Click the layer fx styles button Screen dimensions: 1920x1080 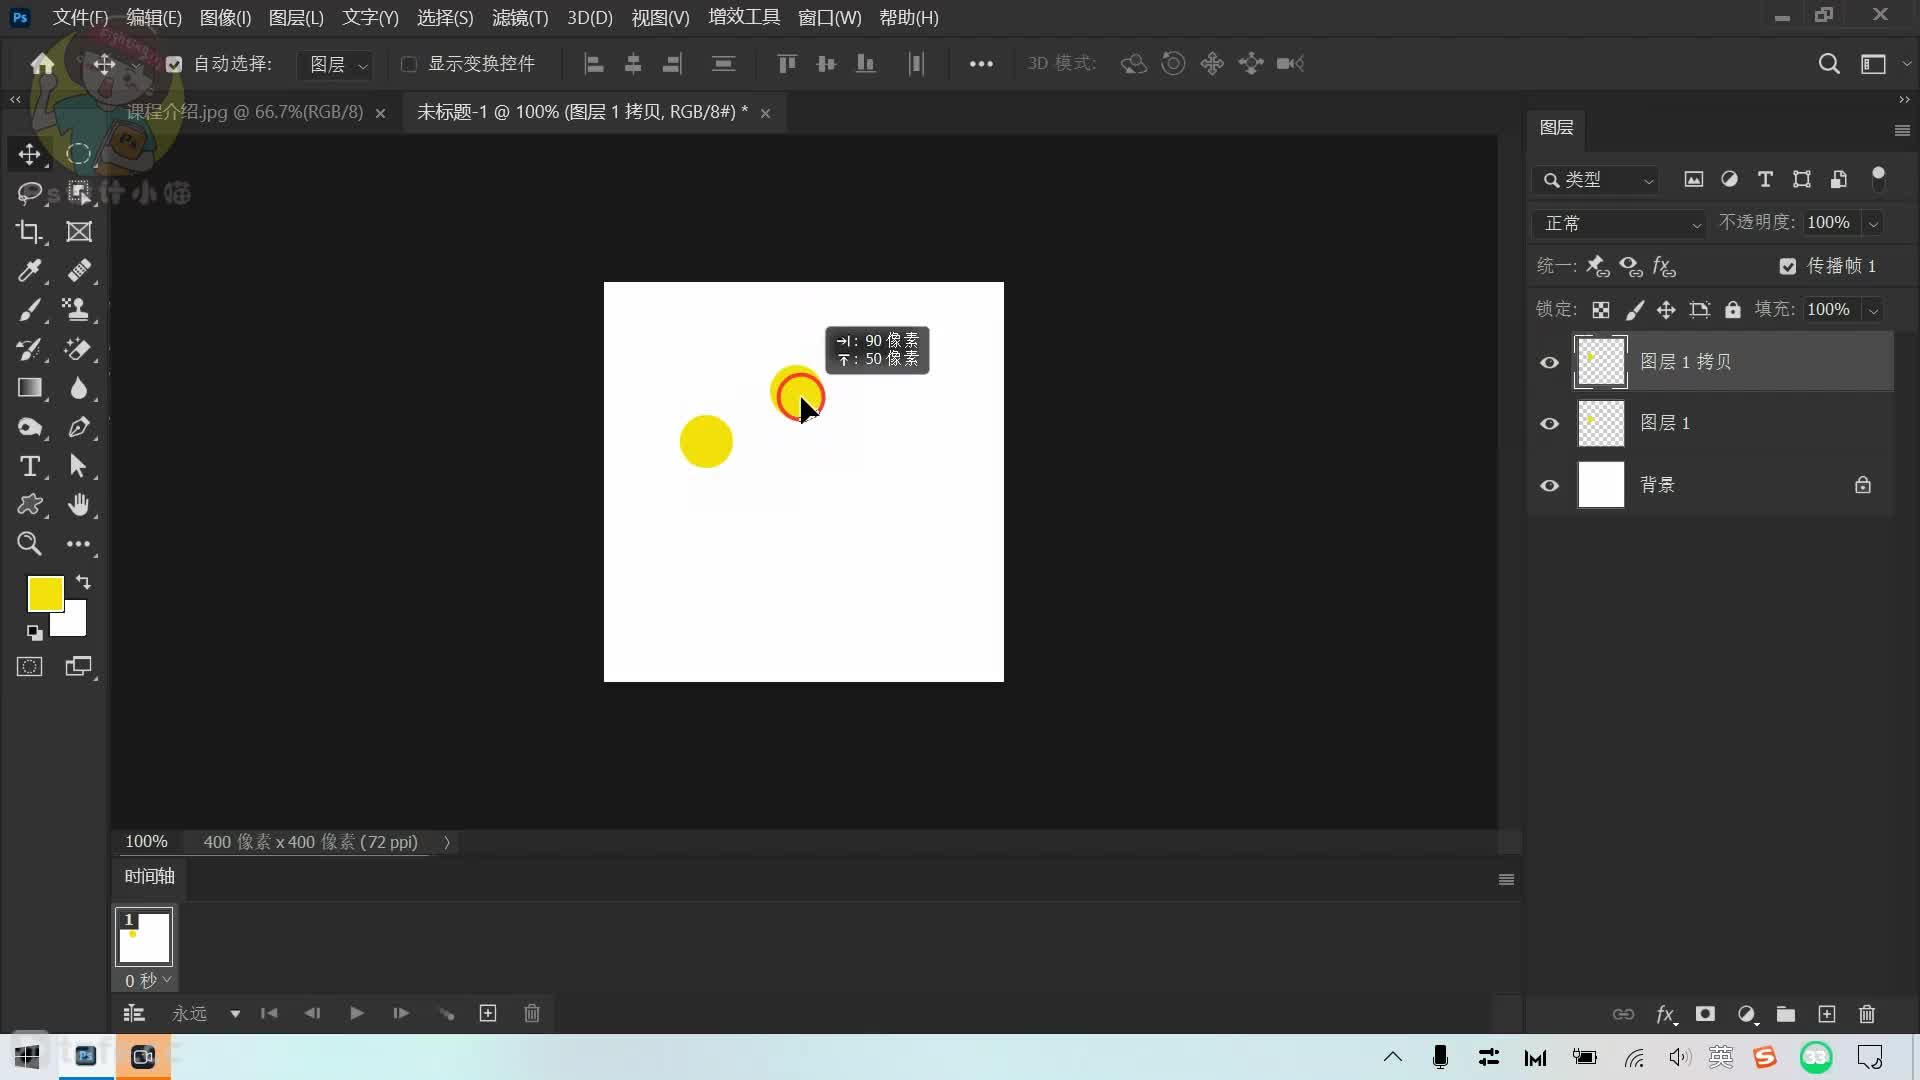coord(1665,1014)
